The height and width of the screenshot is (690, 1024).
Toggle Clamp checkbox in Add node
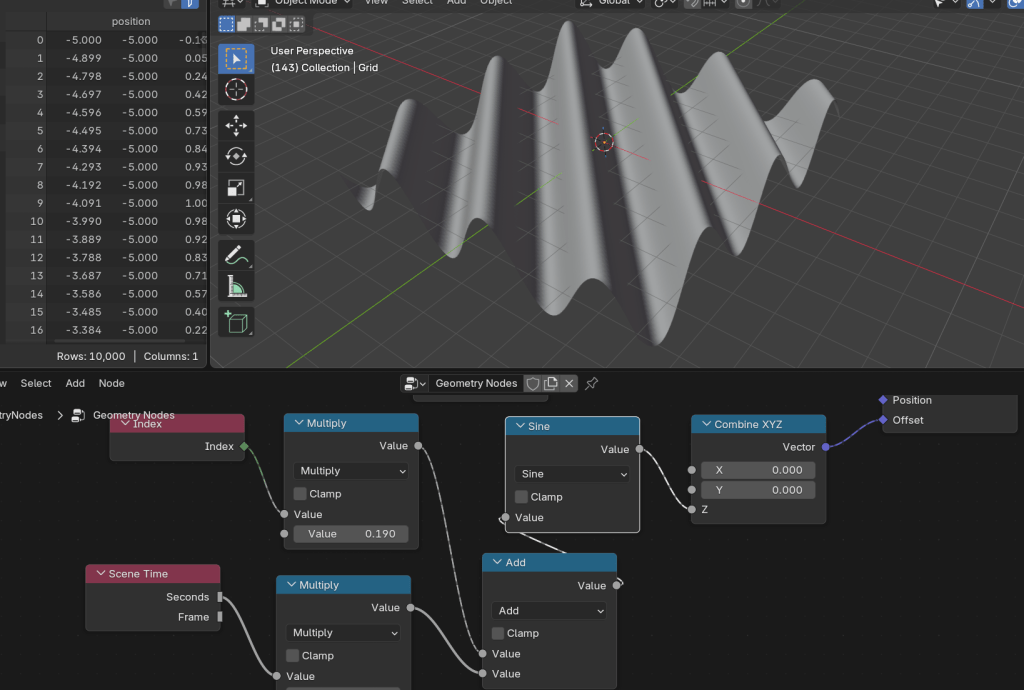click(x=498, y=633)
